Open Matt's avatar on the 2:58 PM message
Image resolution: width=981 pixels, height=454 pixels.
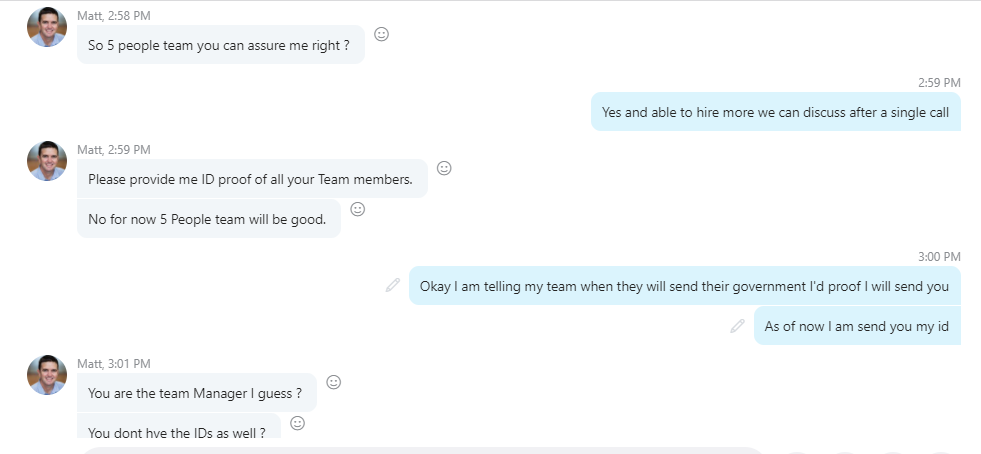click(x=47, y=27)
